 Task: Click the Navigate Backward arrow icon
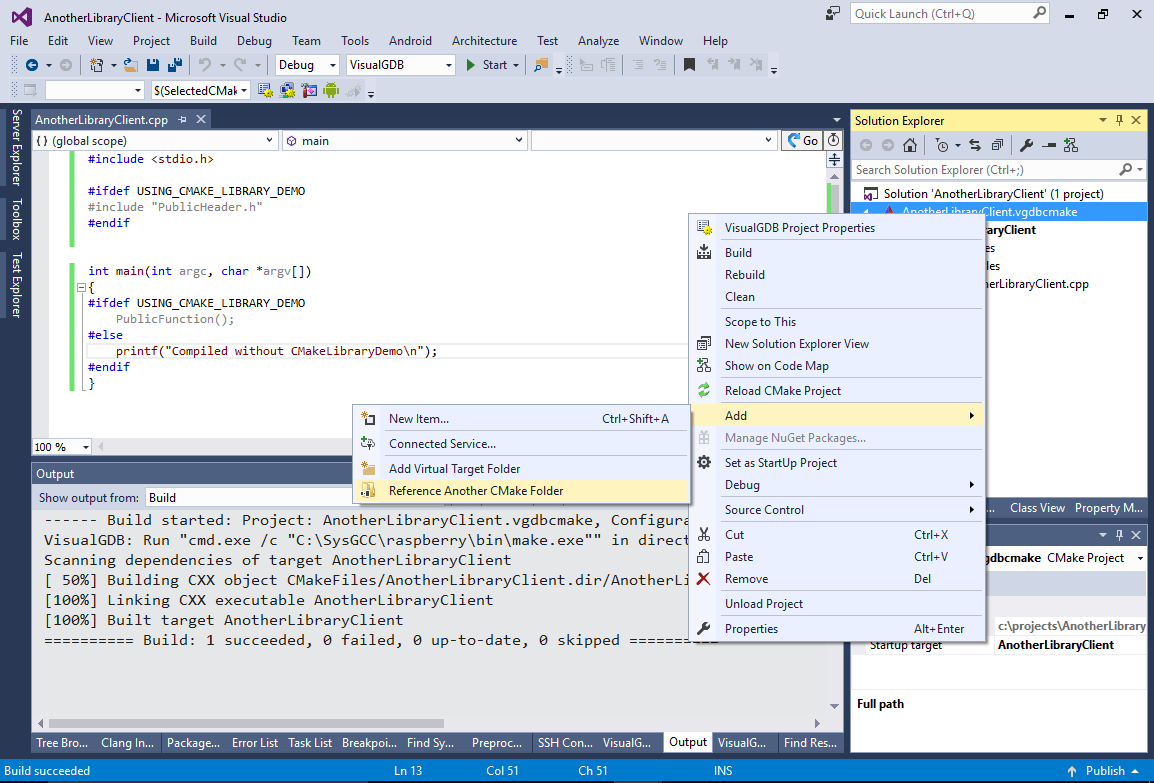(x=32, y=65)
